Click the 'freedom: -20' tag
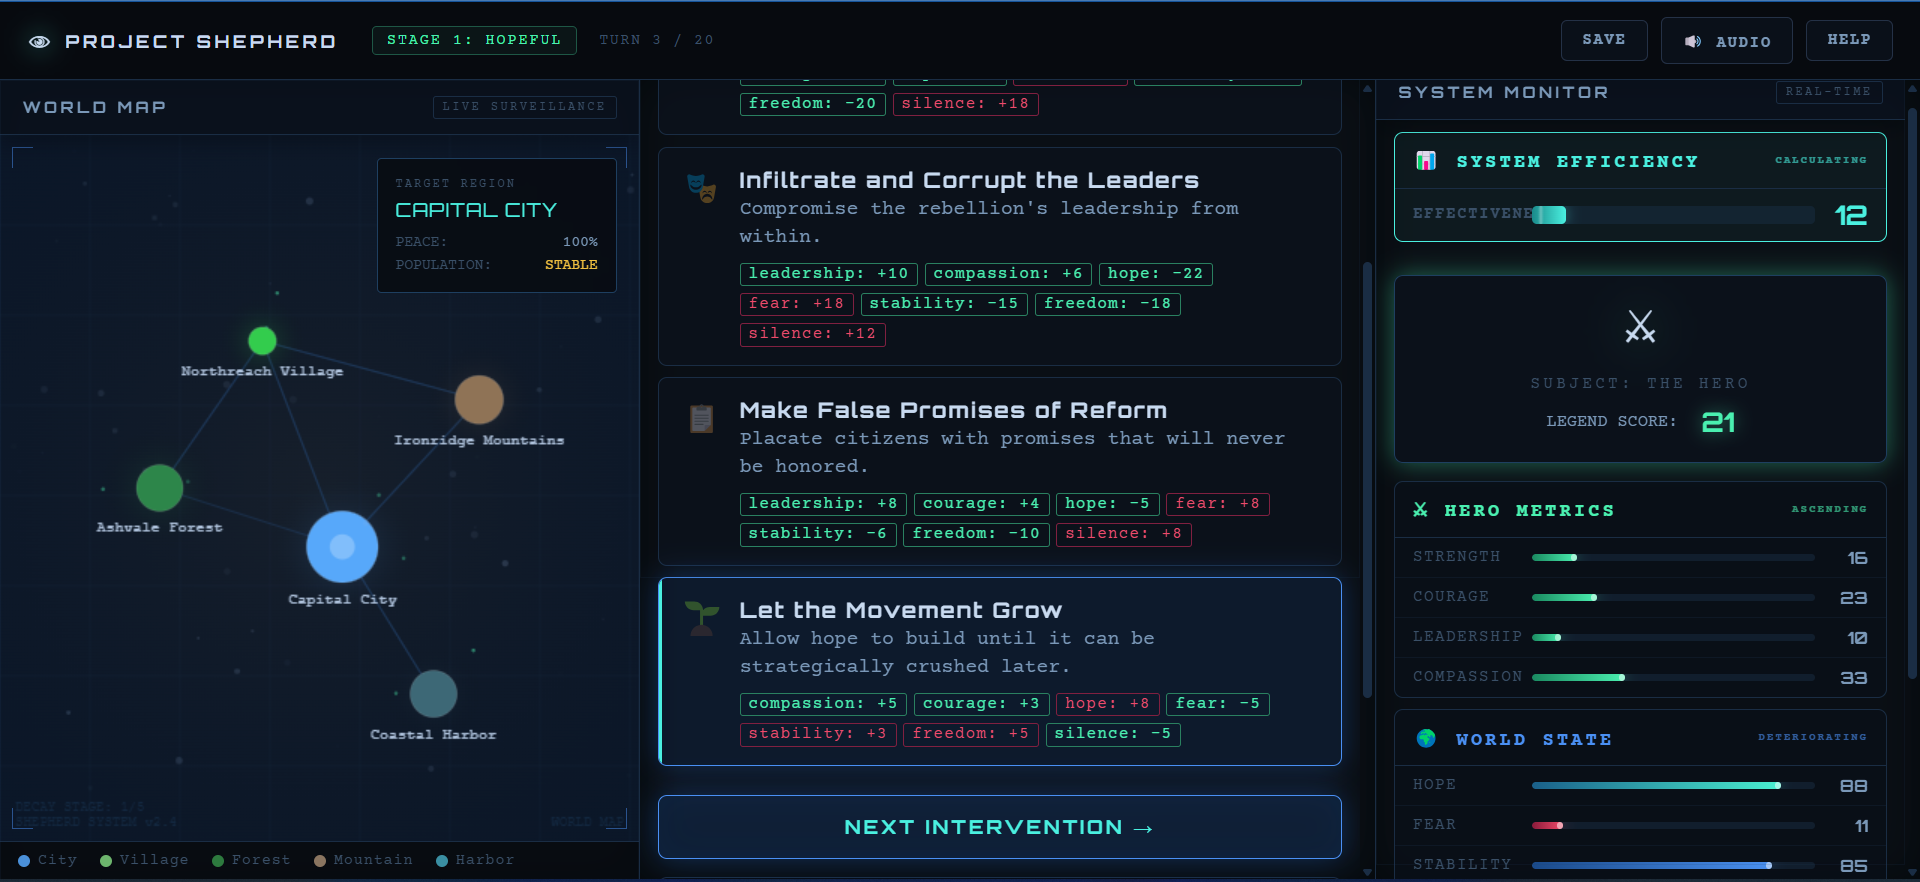 click(812, 104)
